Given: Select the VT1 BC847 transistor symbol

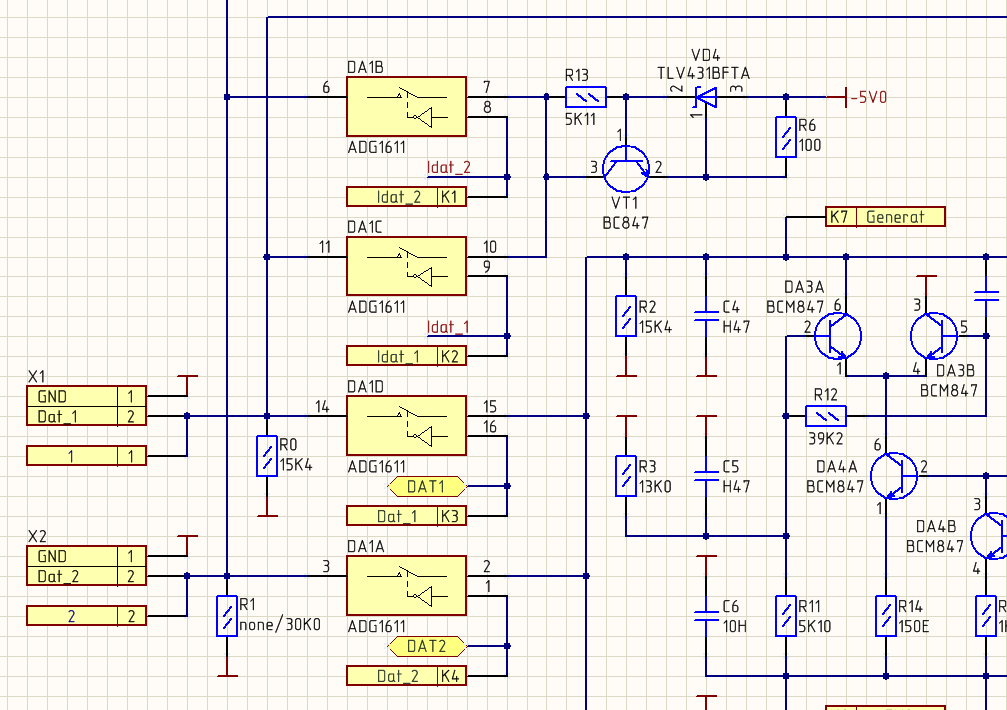Looking at the screenshot, I should [x=626, y=169].
